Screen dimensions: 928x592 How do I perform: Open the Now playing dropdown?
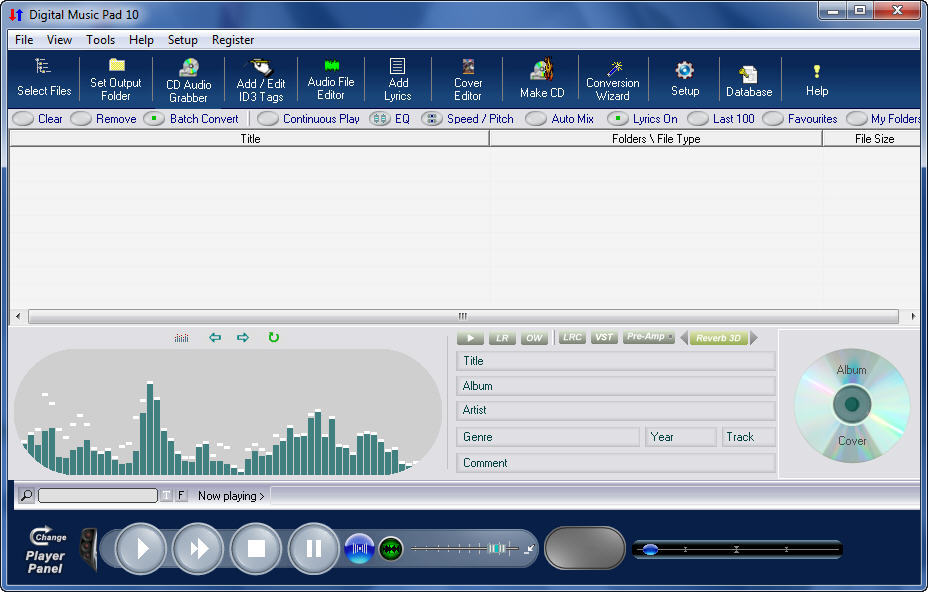pos(230,495)
